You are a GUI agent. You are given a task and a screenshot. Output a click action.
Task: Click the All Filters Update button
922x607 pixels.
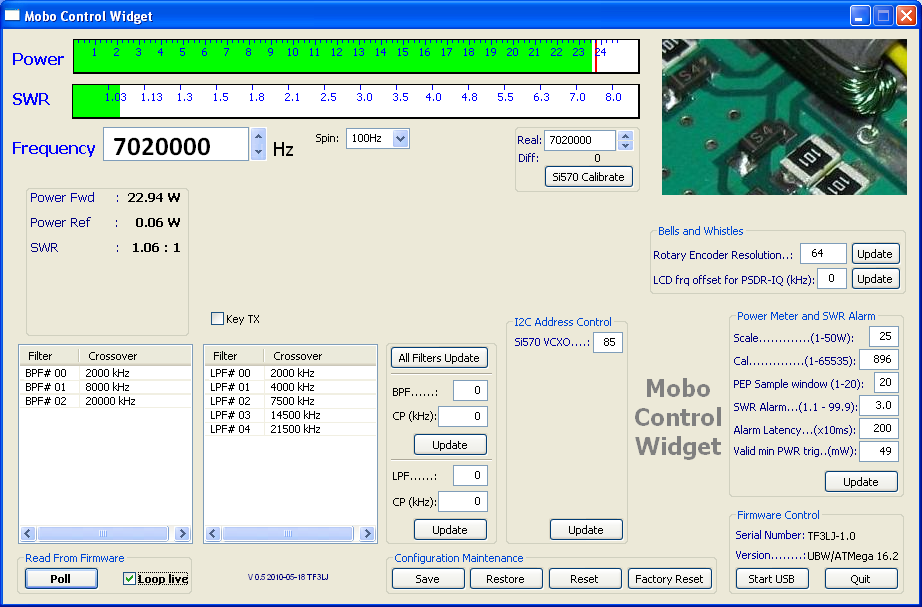point(438,358)
